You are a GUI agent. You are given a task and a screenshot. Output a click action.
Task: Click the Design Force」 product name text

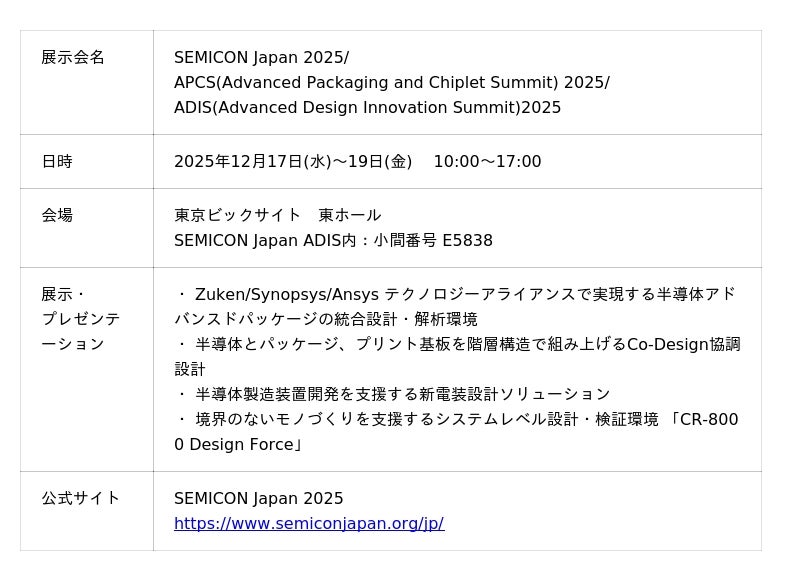(245, 444)
